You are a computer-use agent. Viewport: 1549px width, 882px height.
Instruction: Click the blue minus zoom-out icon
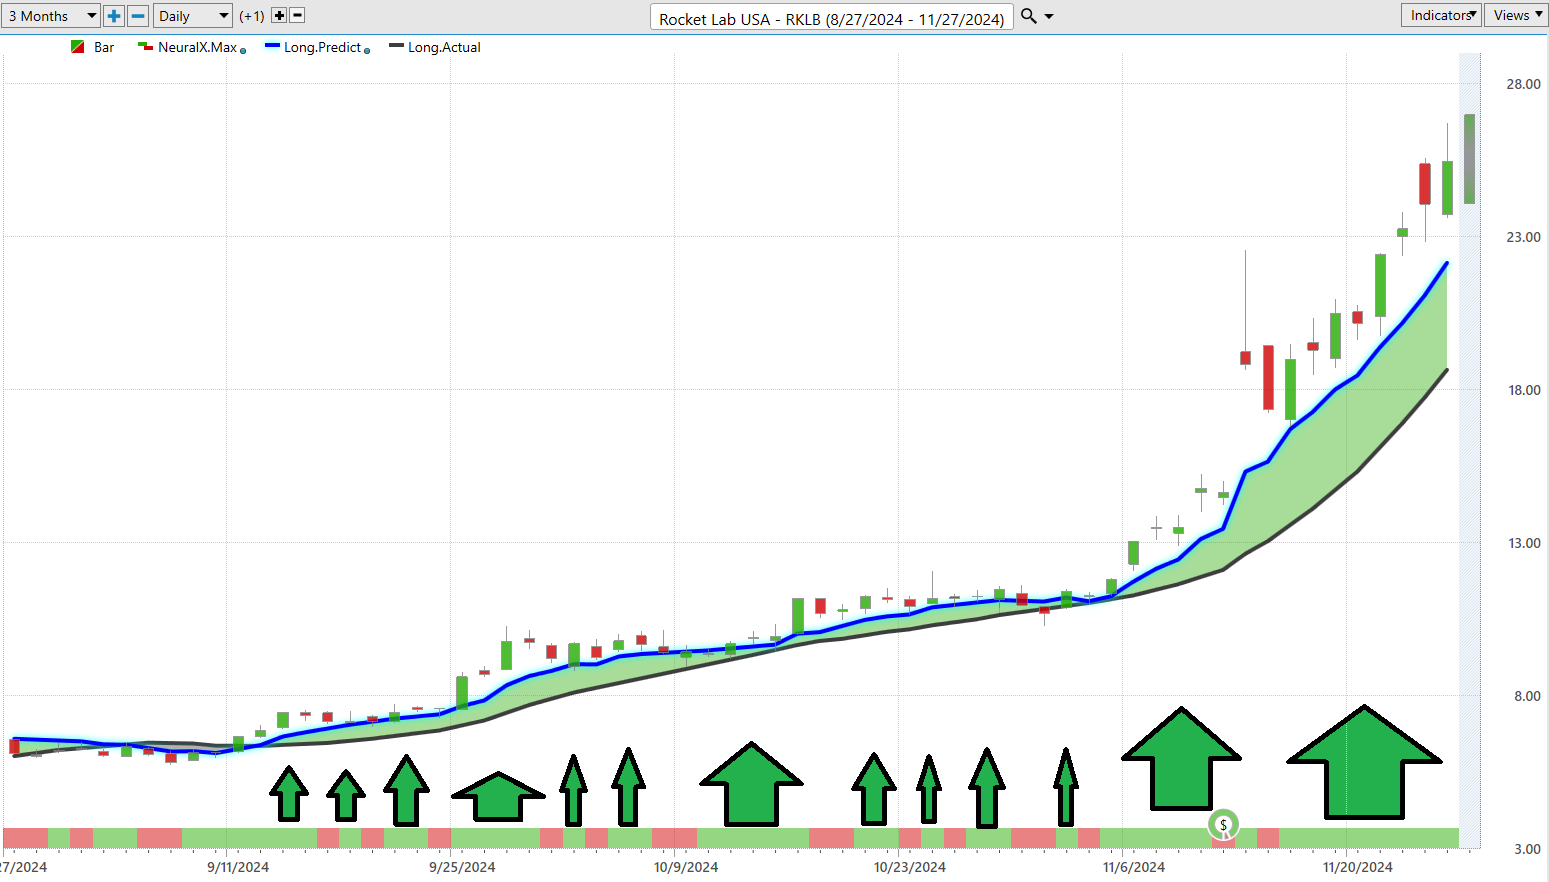[139, 16]
